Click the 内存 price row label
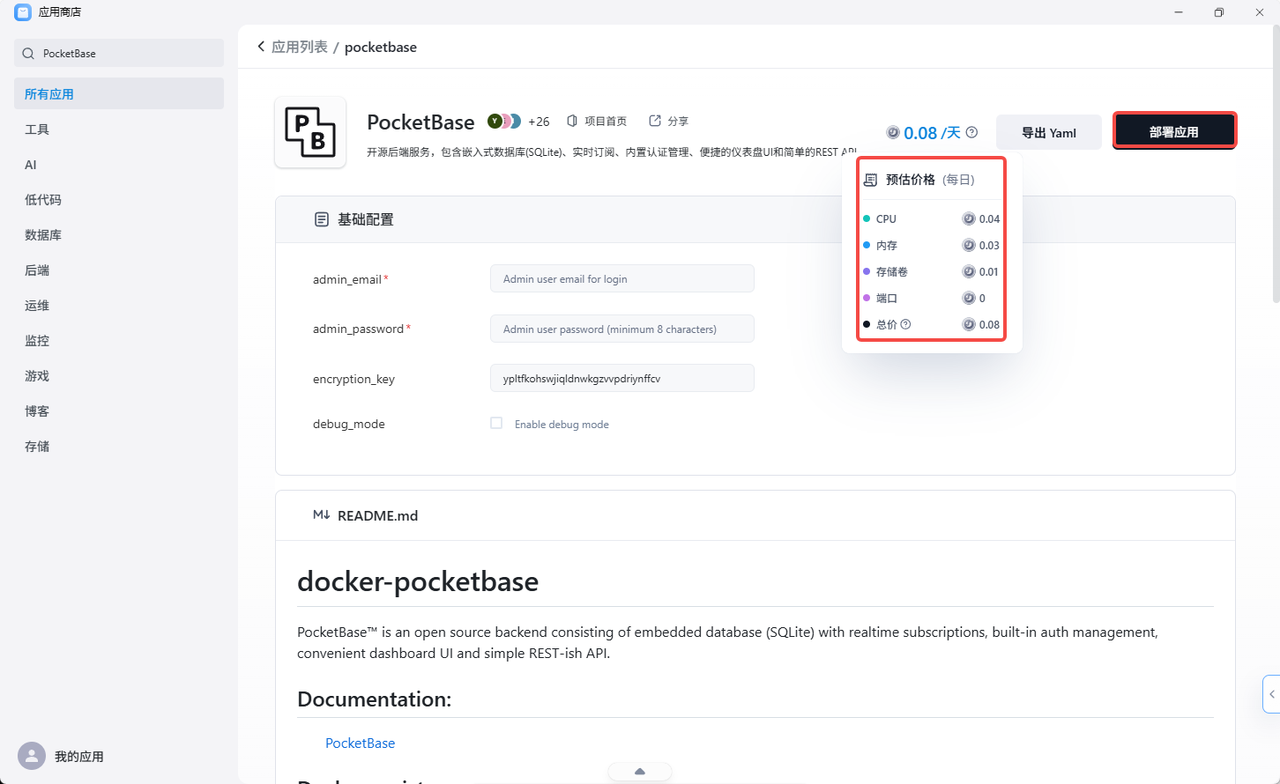The height and width of the screenshot is (784, 1280). pyautogui.click(x=886, y=245)
